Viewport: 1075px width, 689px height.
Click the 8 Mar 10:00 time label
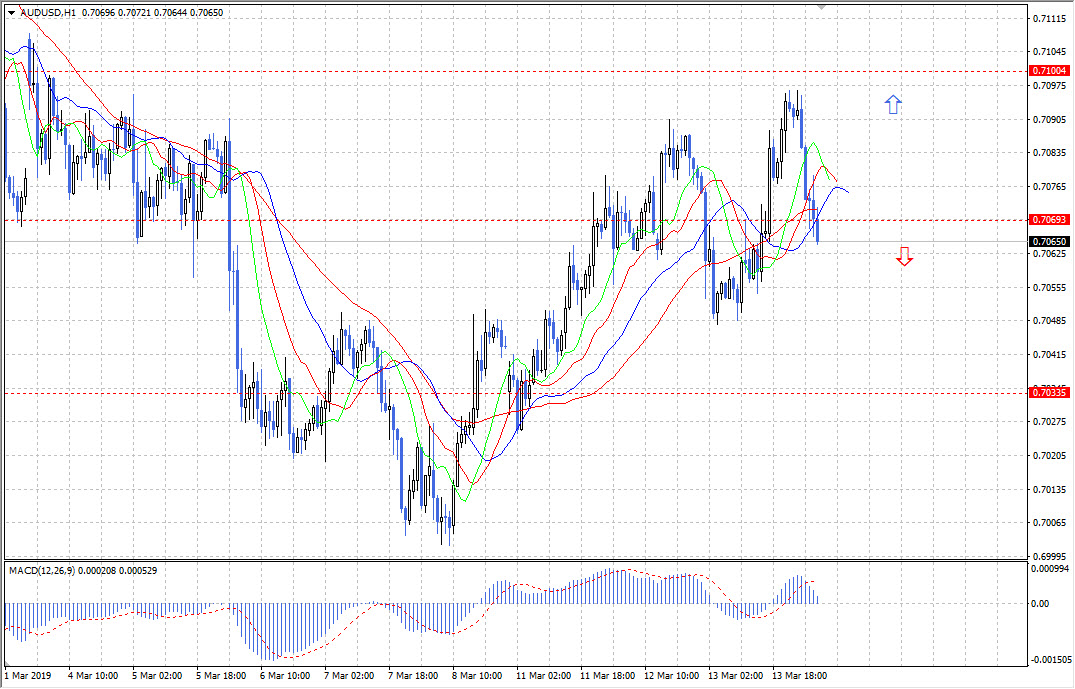click(x=477, y=676)
